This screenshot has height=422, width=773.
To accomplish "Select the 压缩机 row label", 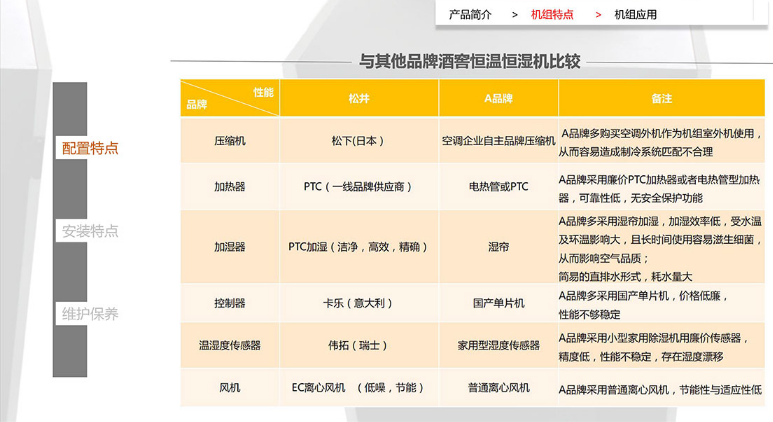I will point(229,141).
